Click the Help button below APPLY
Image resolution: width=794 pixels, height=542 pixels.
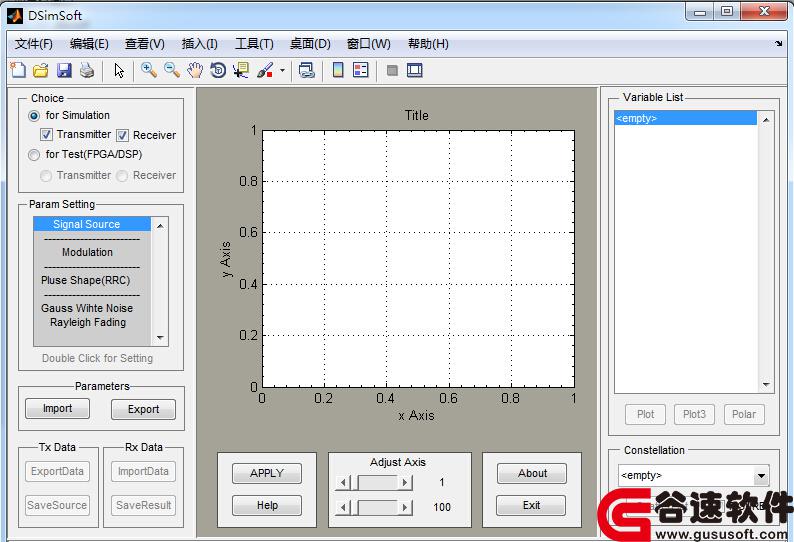pos(267,505)
